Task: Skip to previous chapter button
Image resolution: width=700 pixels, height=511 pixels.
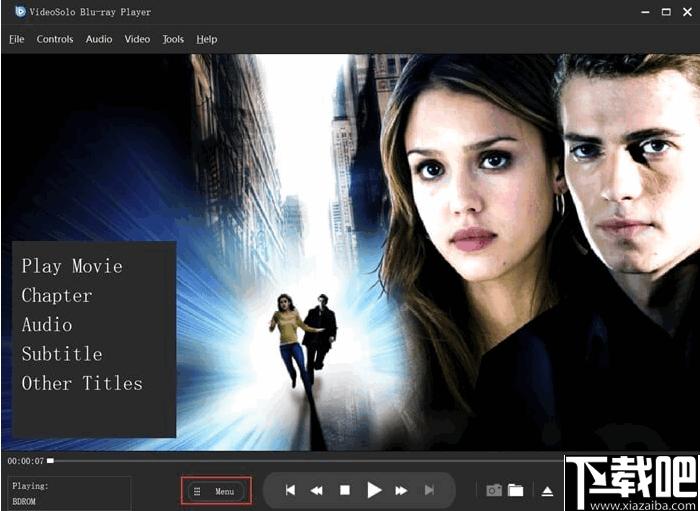Action: pos(290,490)
